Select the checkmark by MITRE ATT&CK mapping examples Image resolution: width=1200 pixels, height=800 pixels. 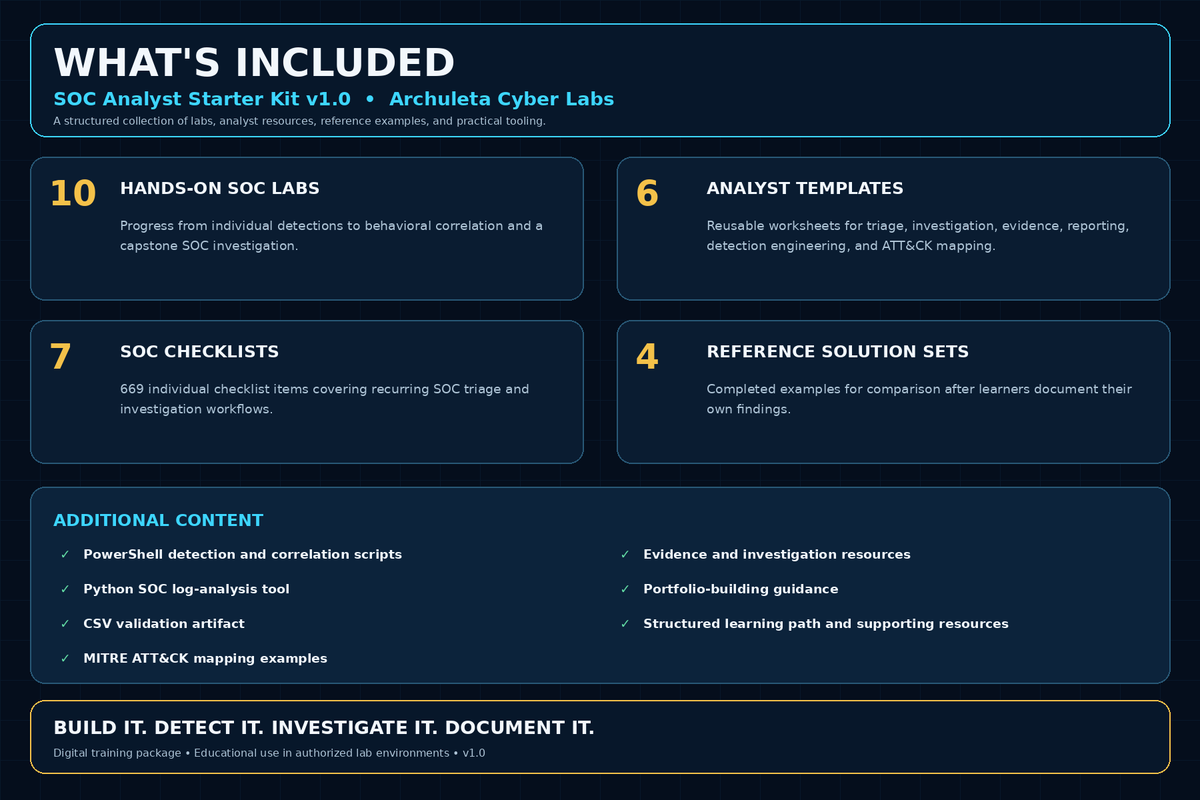[65, 658]
